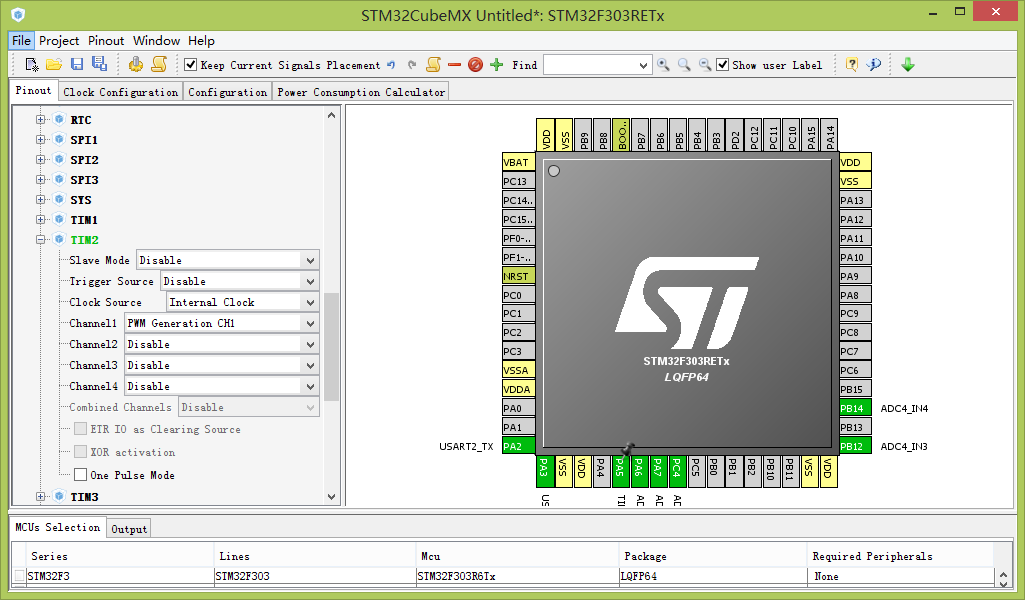Click ETR IO as Clearing Source checkbox
1025x600 pixels.
tap(80, 429)
